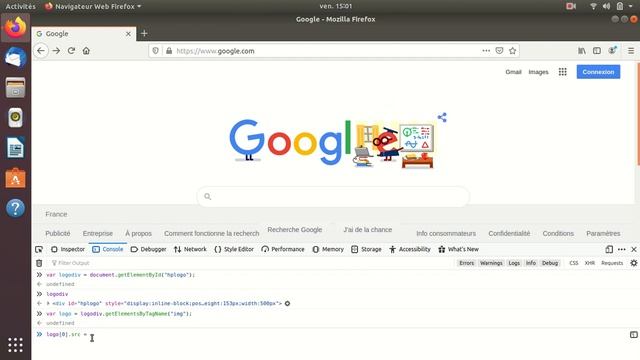Image resolution: width=640 pixels, height=360 pixels.
Task: Open Firefox account icon
Action: click(612, 50)
